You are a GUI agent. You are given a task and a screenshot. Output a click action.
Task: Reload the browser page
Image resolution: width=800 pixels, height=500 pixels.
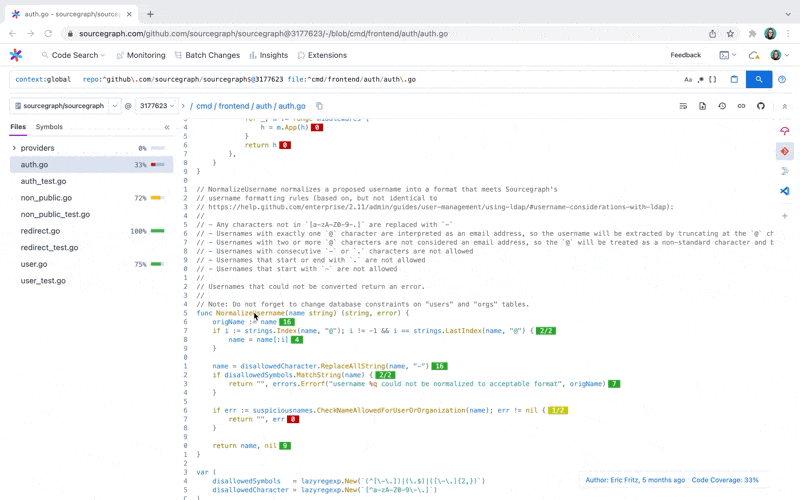tap(48, 34)
